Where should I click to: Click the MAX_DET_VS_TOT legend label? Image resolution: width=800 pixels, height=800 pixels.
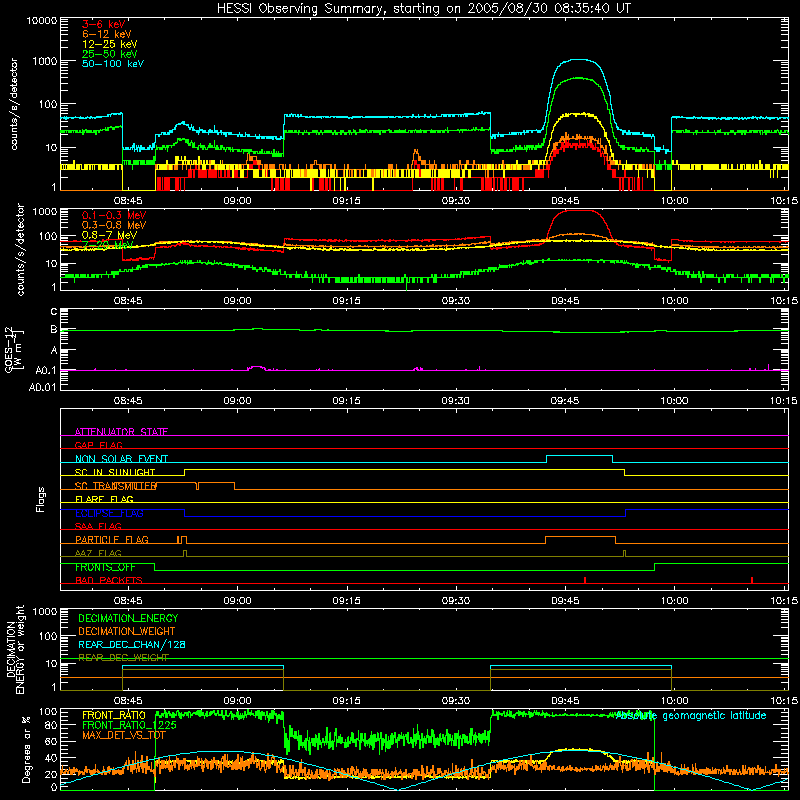124,735
